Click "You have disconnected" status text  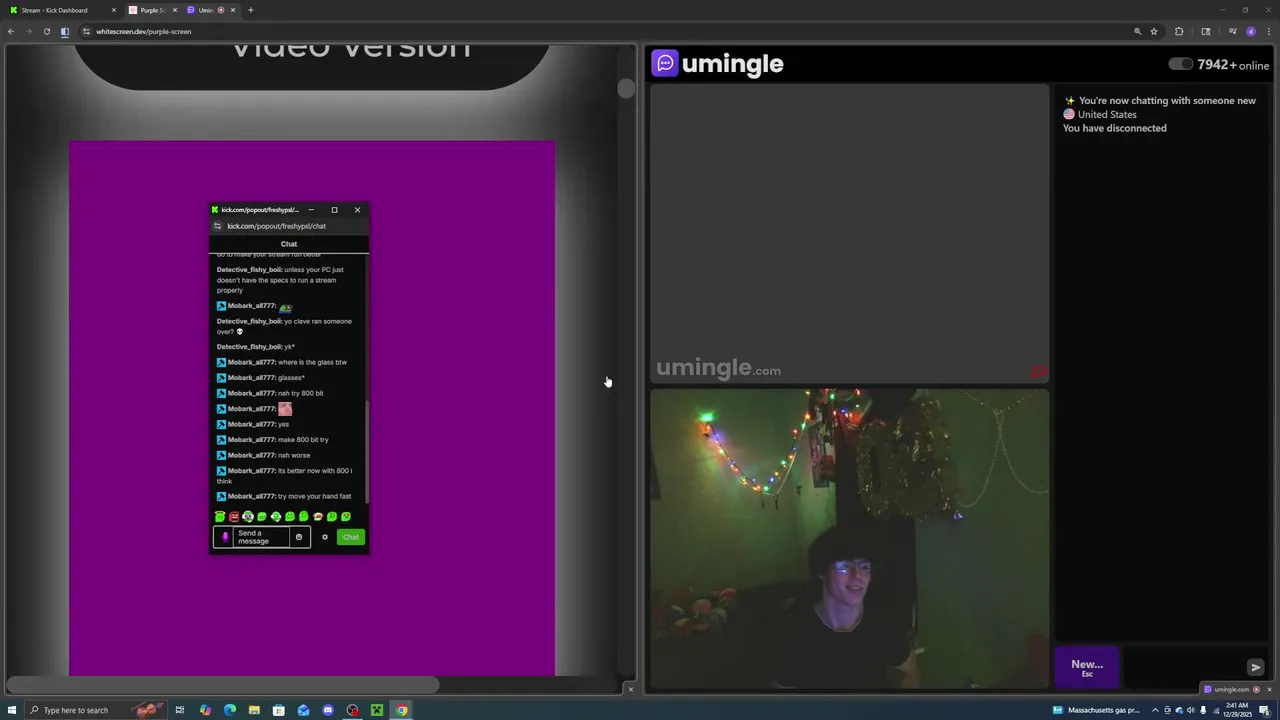pyautogui.click(x=1114, y=128)
